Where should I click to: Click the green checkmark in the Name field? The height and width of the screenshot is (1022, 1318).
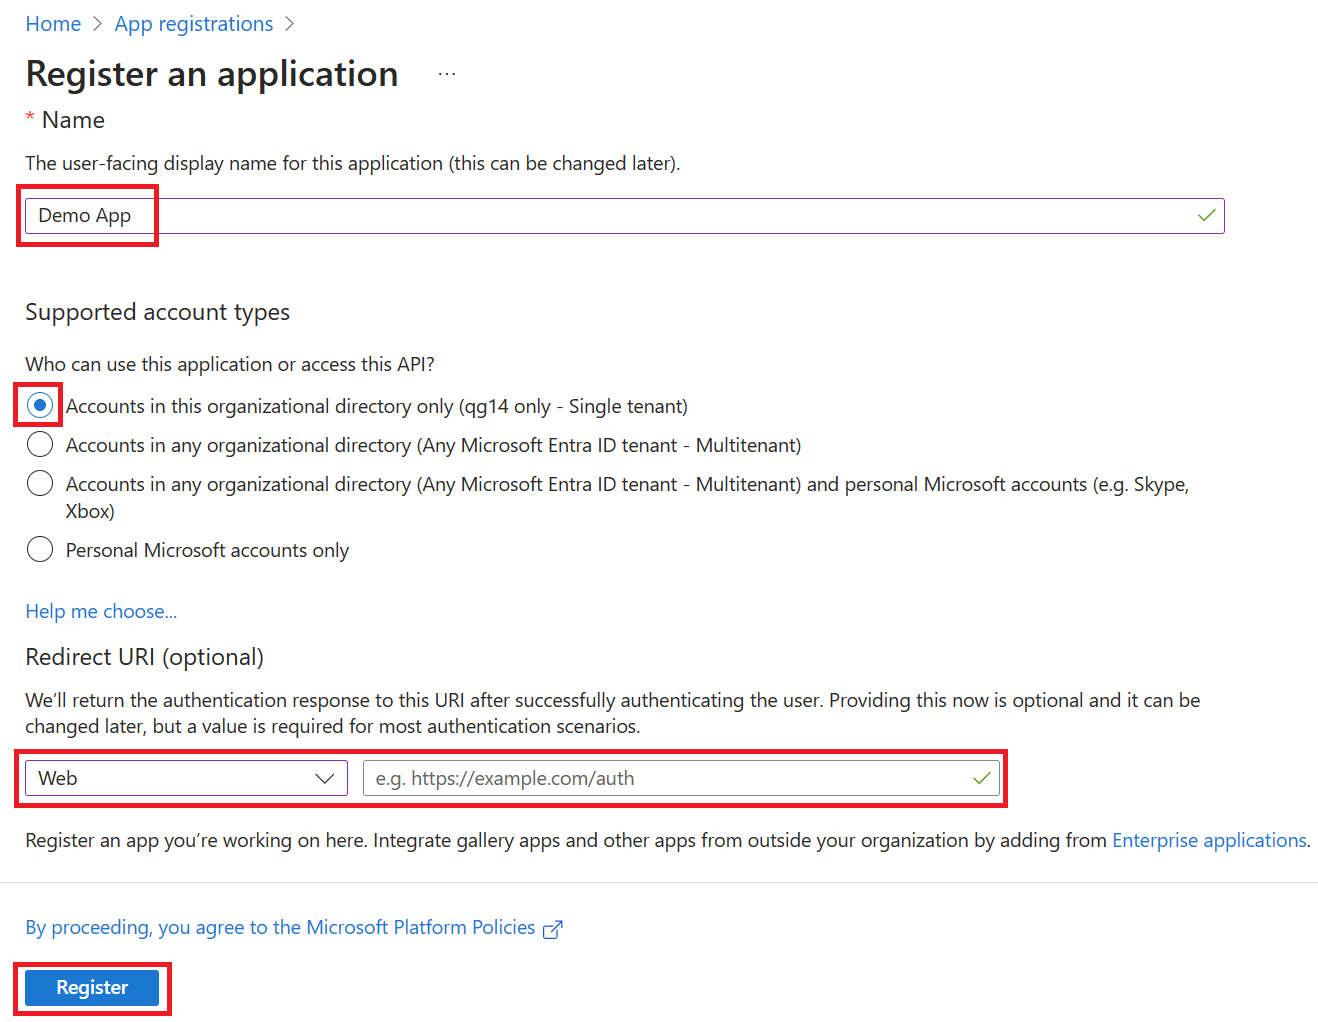(x=1206, y=215)
